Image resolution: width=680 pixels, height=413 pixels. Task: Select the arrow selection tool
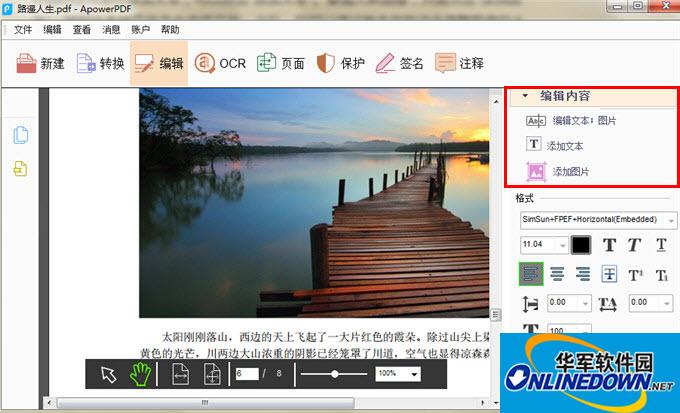pos(108,374)
